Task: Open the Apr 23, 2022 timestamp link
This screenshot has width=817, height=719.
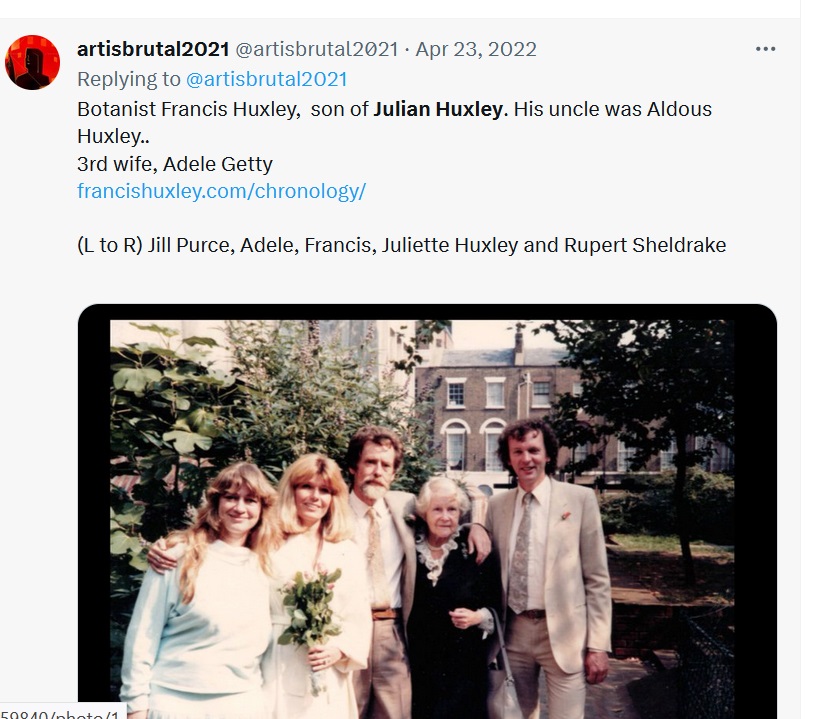Action: [476, 49]
